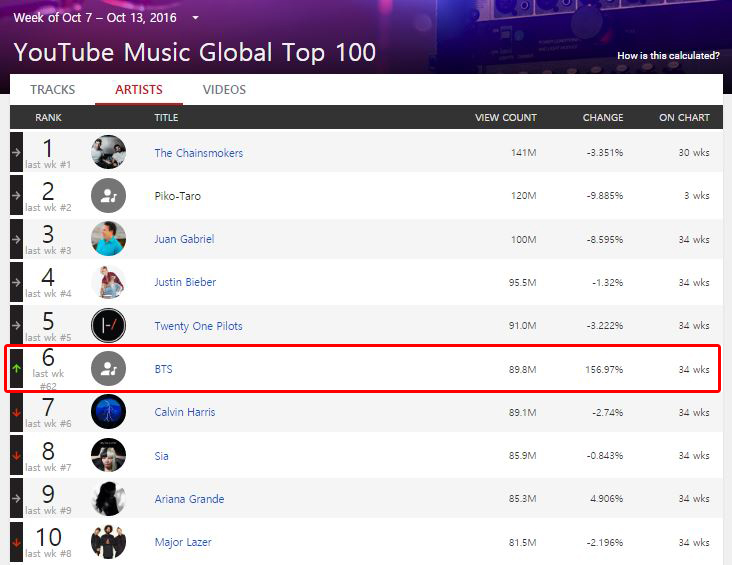Open The Chainsmokers artist link
This screenshot has height=565, width=732.
(199, 153)
